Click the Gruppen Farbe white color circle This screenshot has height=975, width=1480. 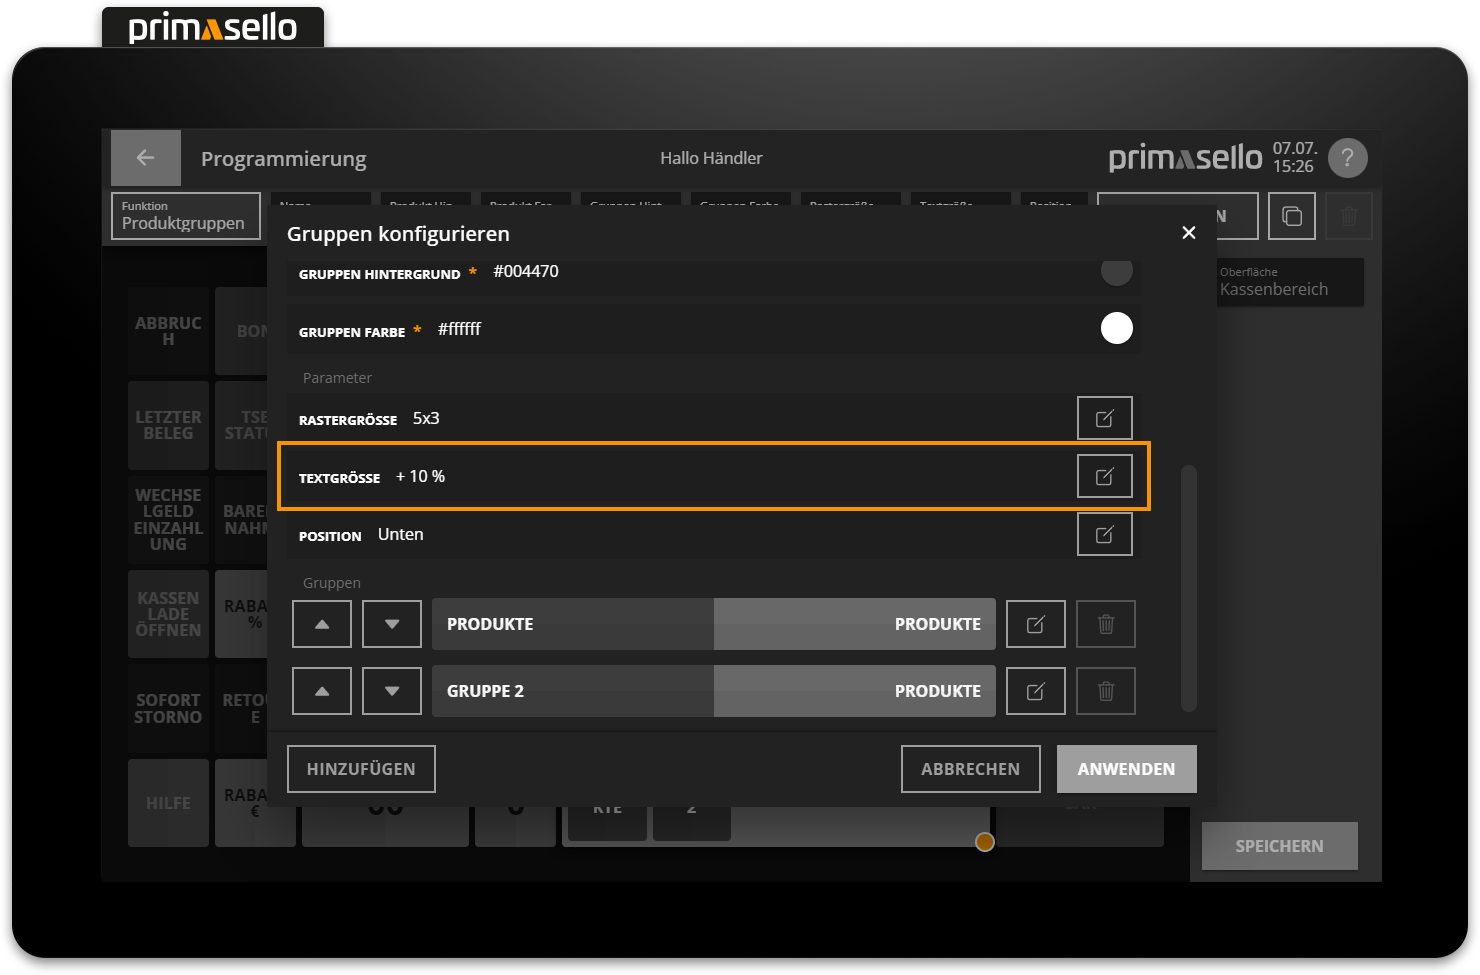(x=1117, y=328)
